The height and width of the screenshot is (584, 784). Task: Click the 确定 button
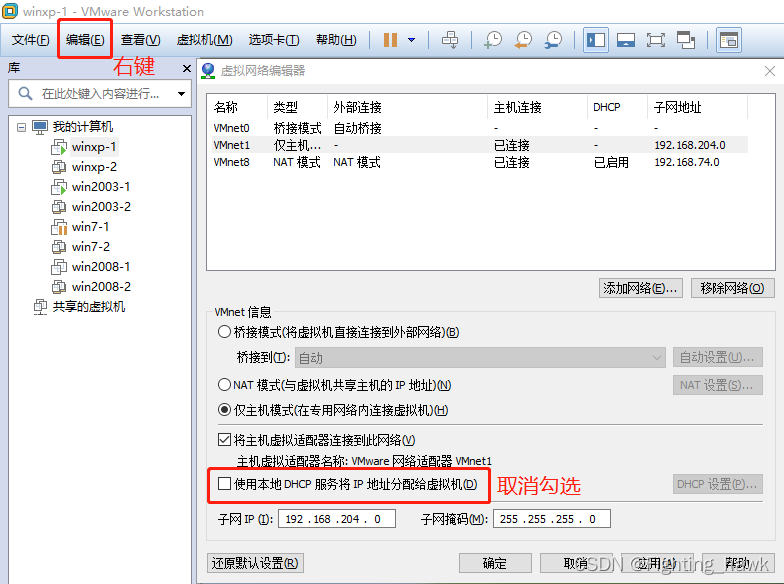pyautogui.click(x=495, y=563)
